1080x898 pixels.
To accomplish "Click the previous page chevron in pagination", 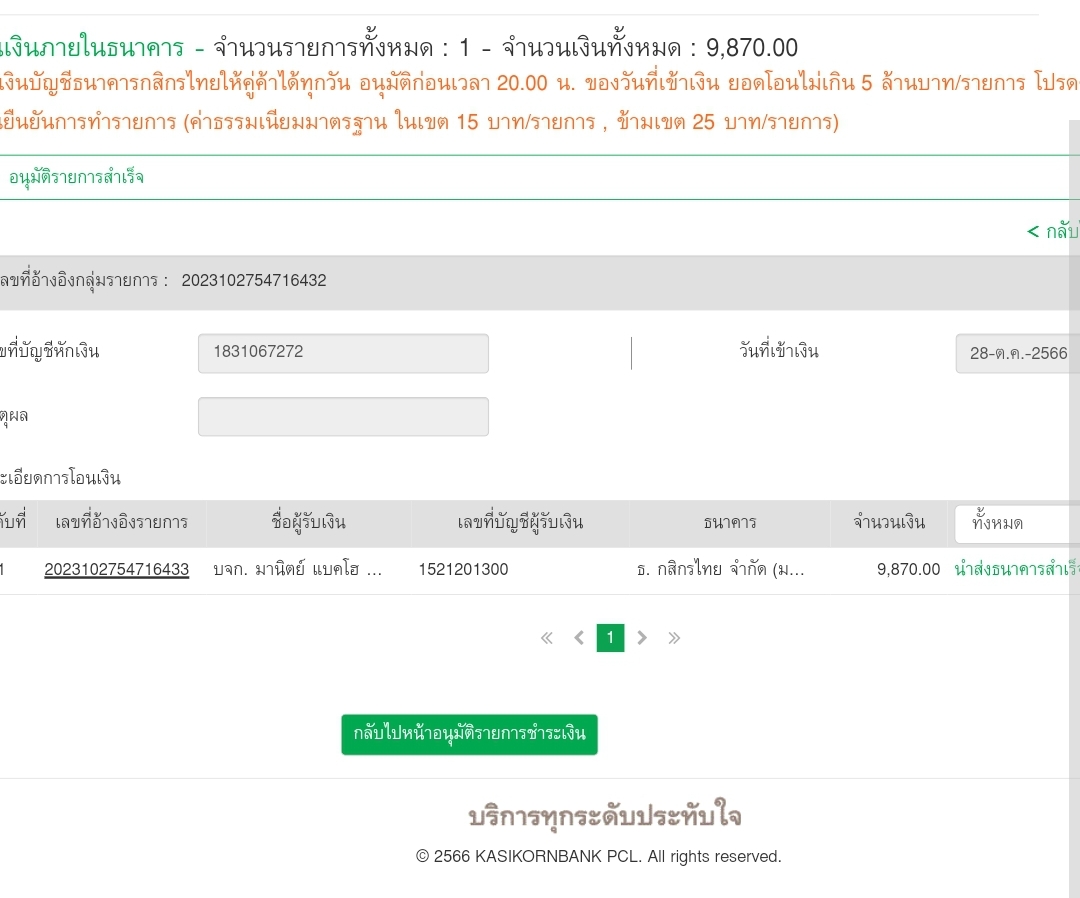I will coord(578,638).
